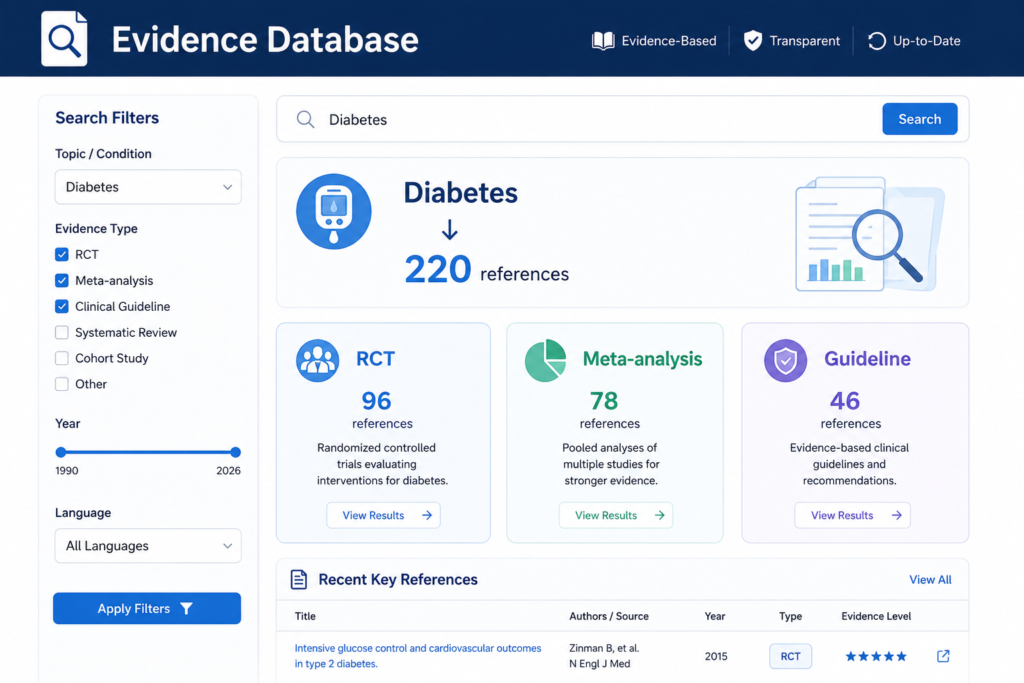Enable the Systematic Review checkbox

[62, 332]
